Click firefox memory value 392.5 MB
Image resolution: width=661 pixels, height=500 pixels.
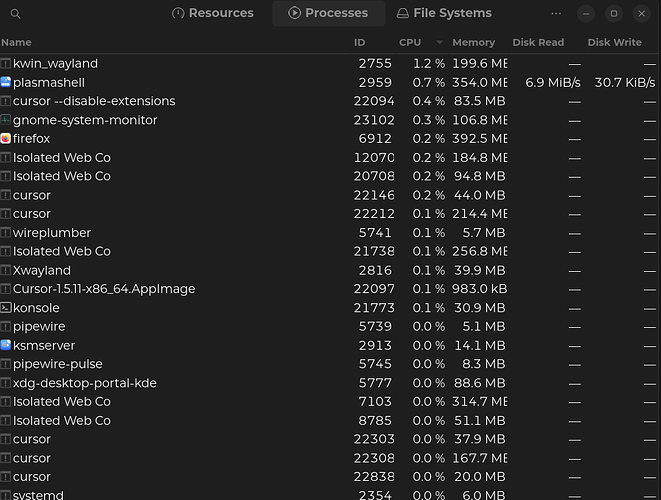point(480,139)
